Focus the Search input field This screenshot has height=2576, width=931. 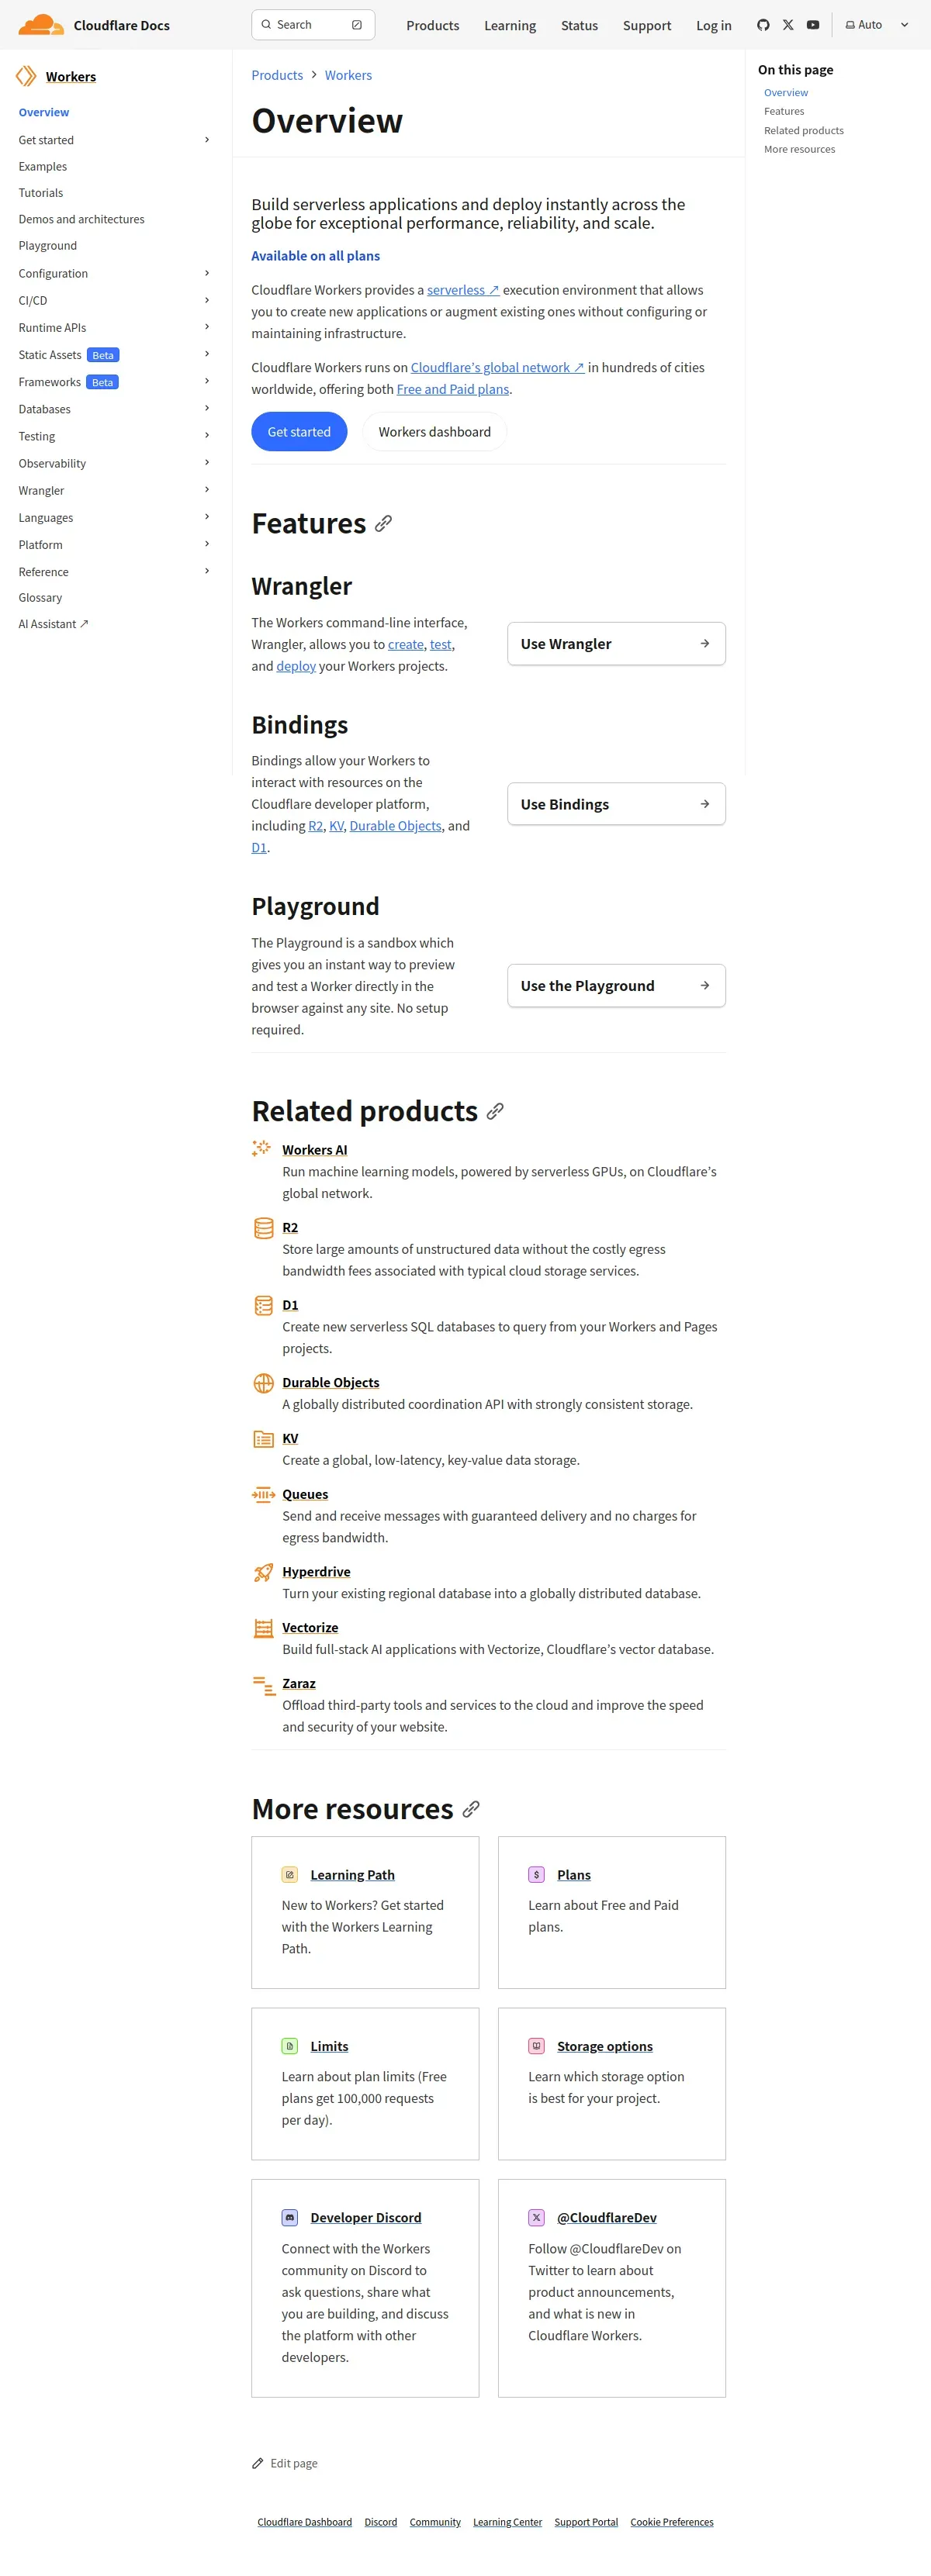[x=313, y=25]
